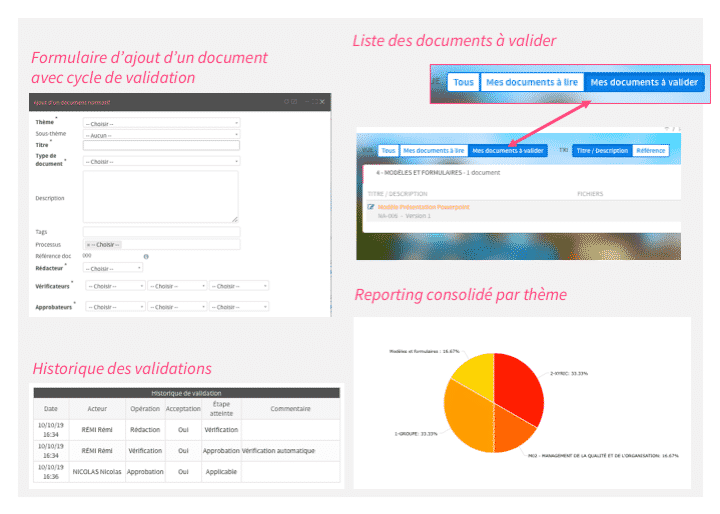Image resolution: width=720 pixels, height=514 pixels.
Task: Select 'Tous' tab in the enlarged callout bar
Action: [x=463, y=82]
